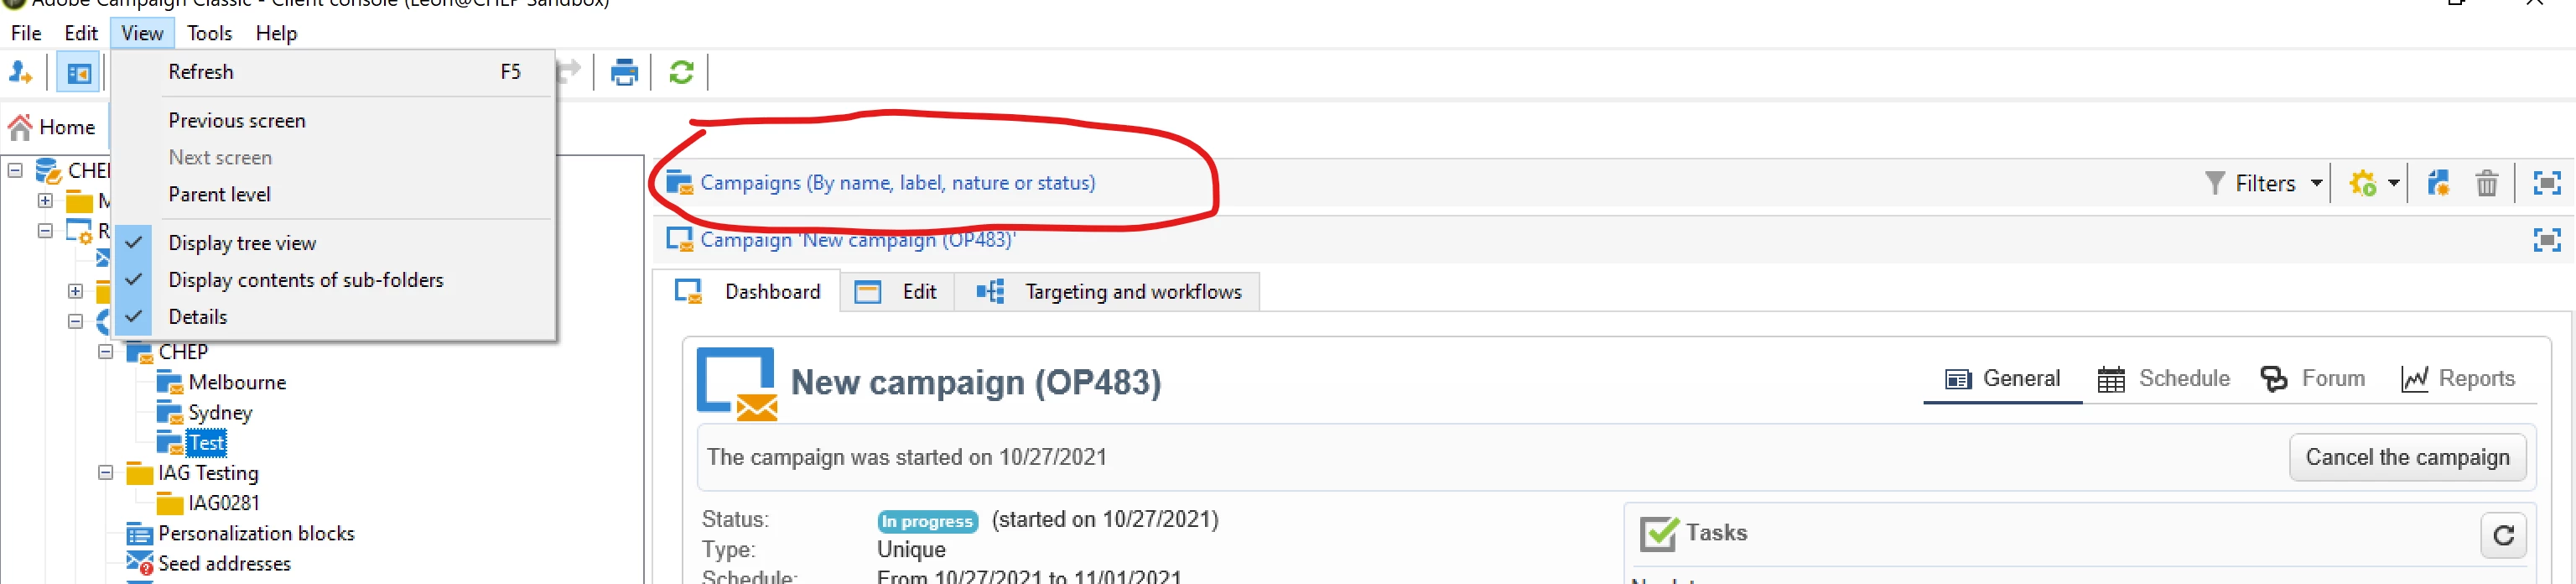Image resolution: width=2576 pixels, height=584 pixels.
Task: Click Cancel the campaign button
Action: [x=2407, y=458]
